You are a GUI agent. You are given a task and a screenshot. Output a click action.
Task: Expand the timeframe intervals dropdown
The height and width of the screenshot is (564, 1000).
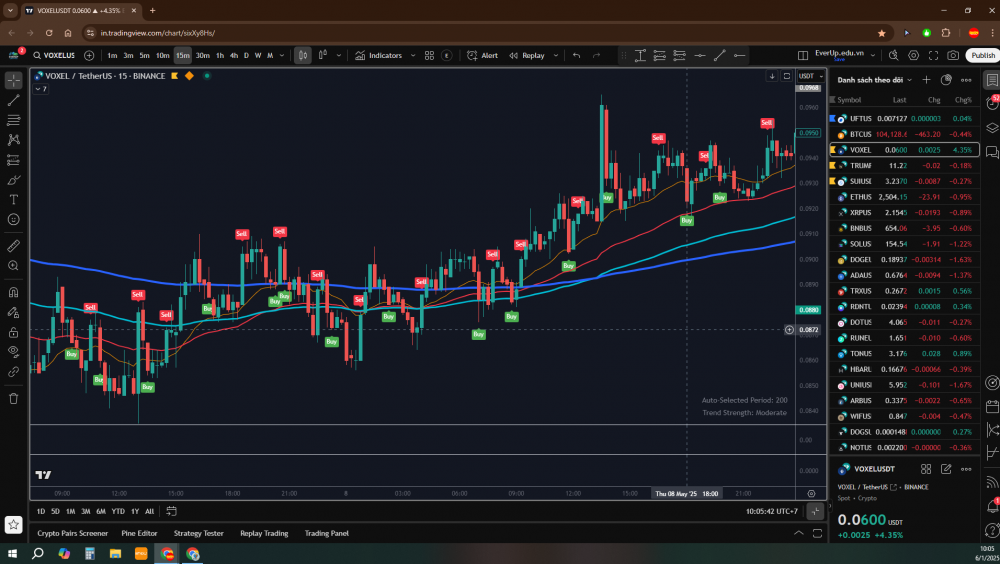pyautogui.click(x=282, y=56)
